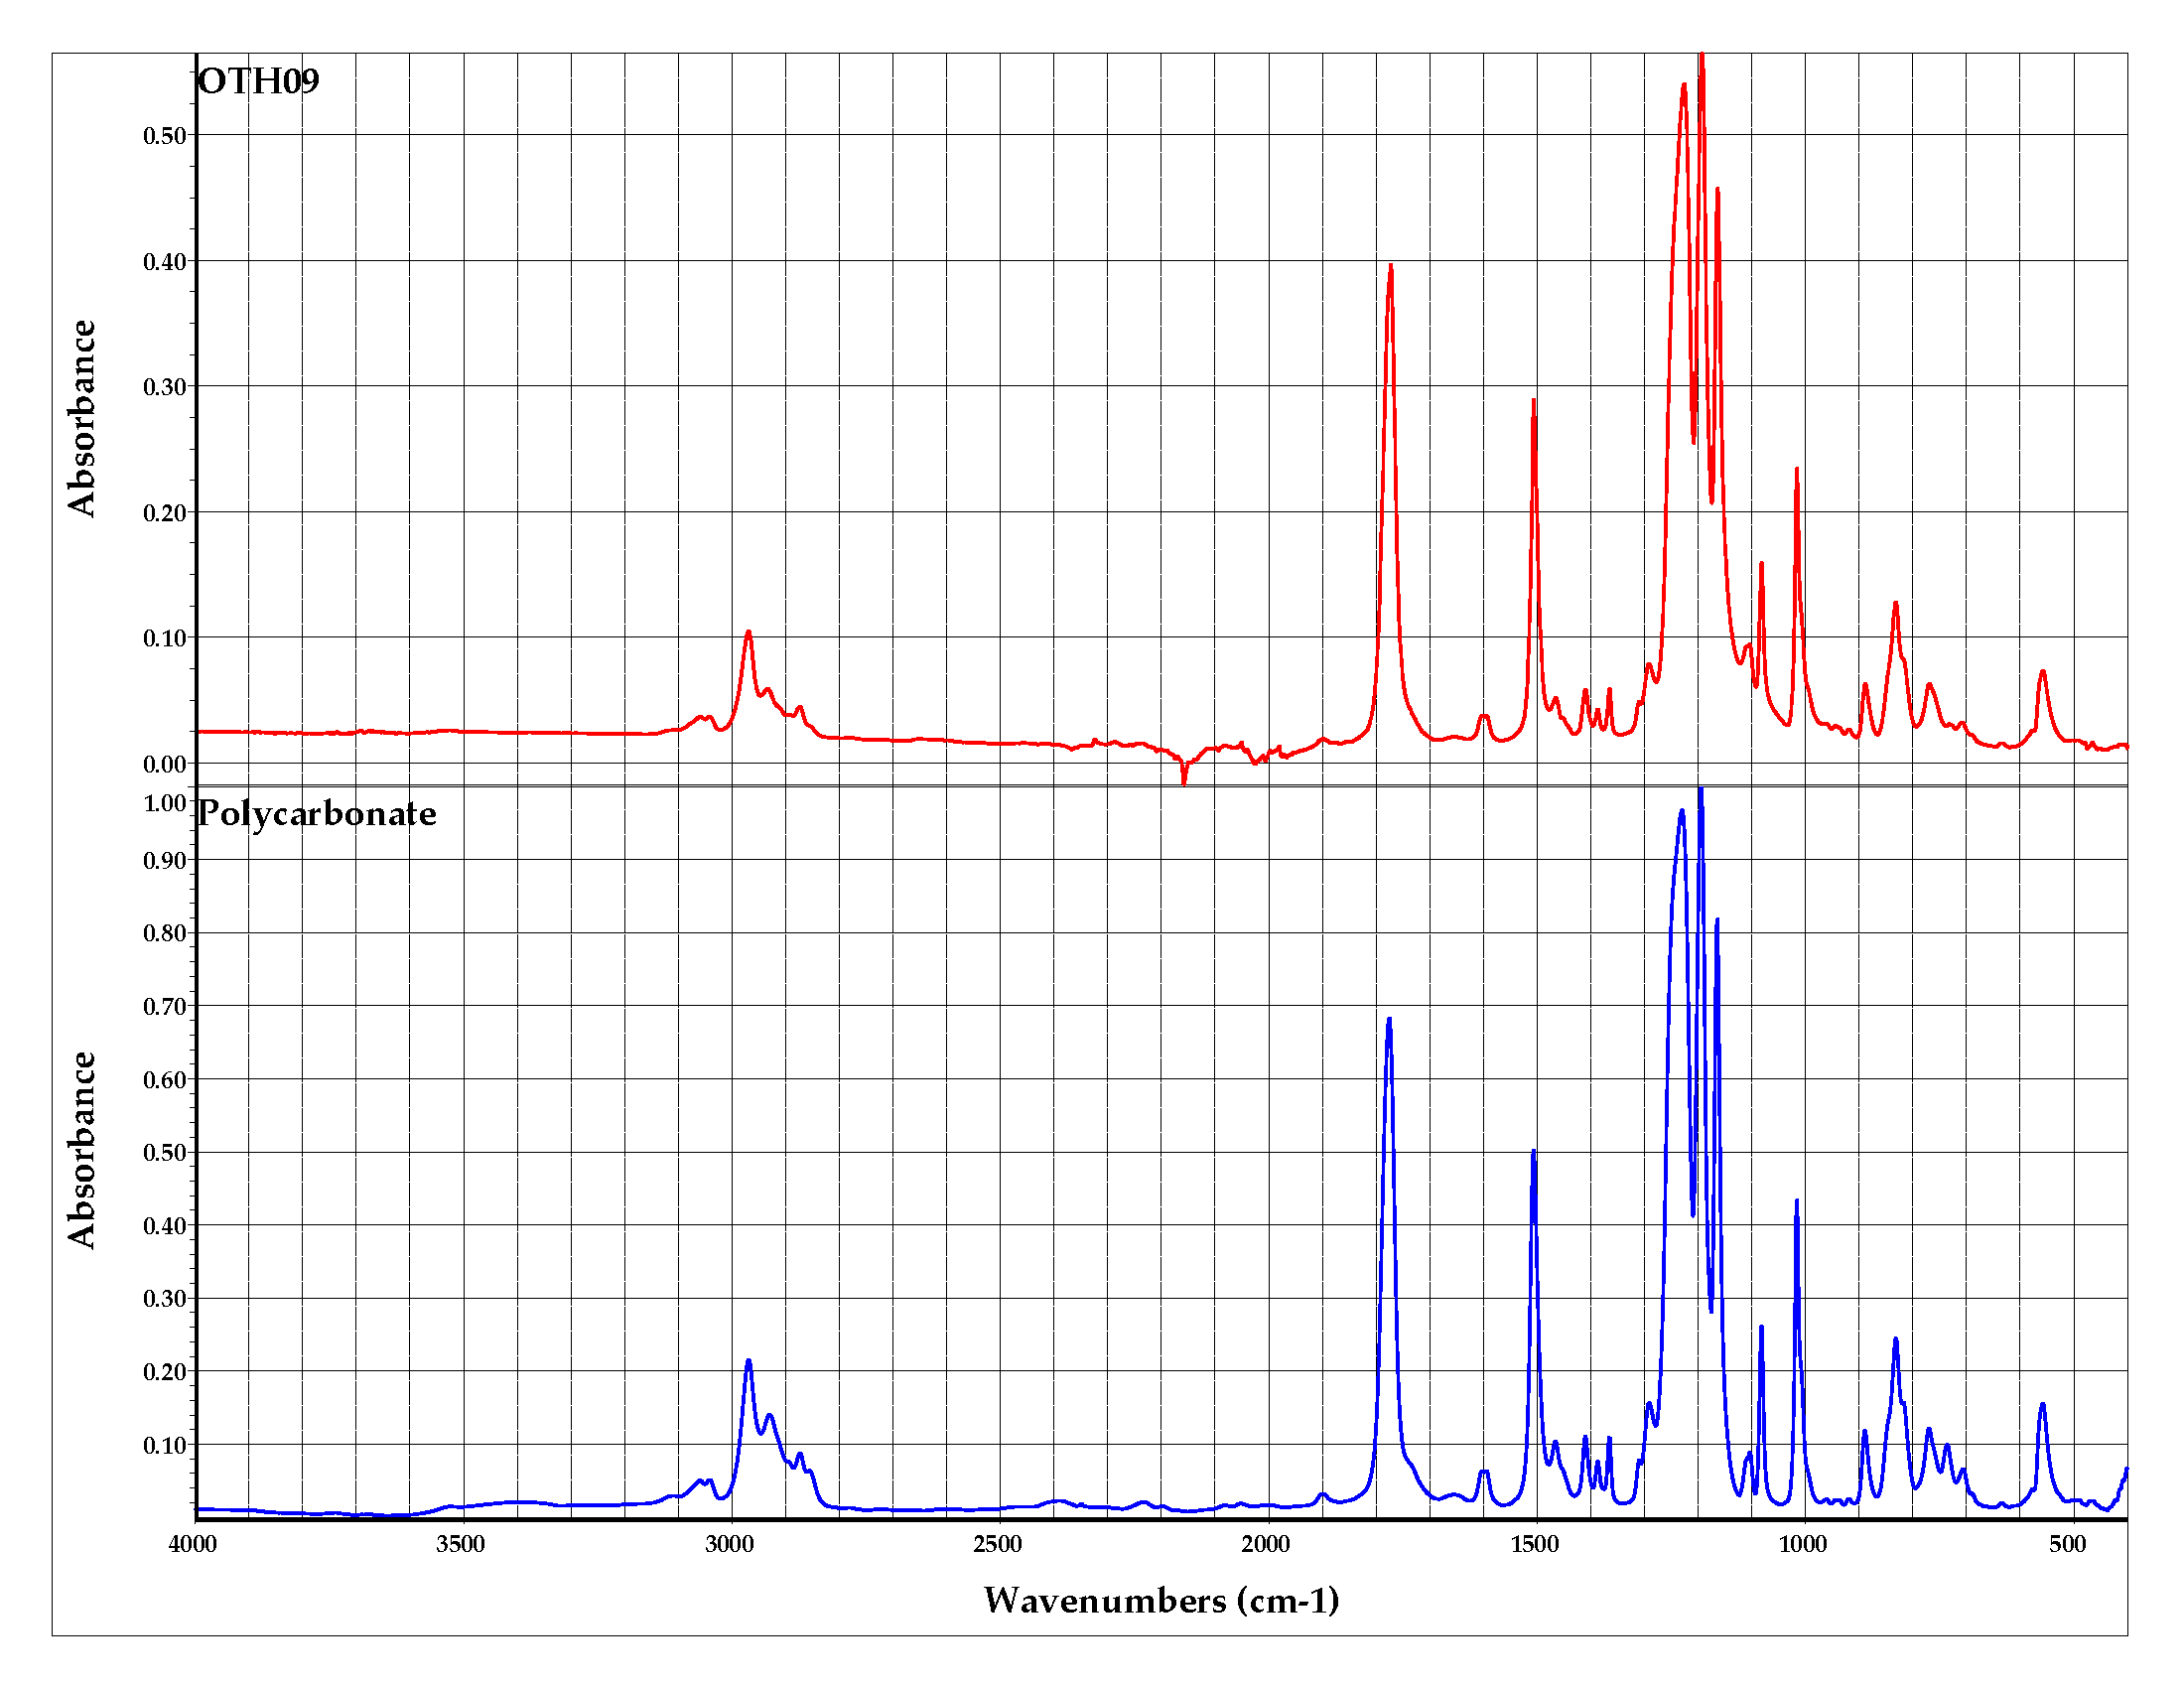
Task: Click the red peak near 555 wavenumbers
Action: click(2043, 672)
